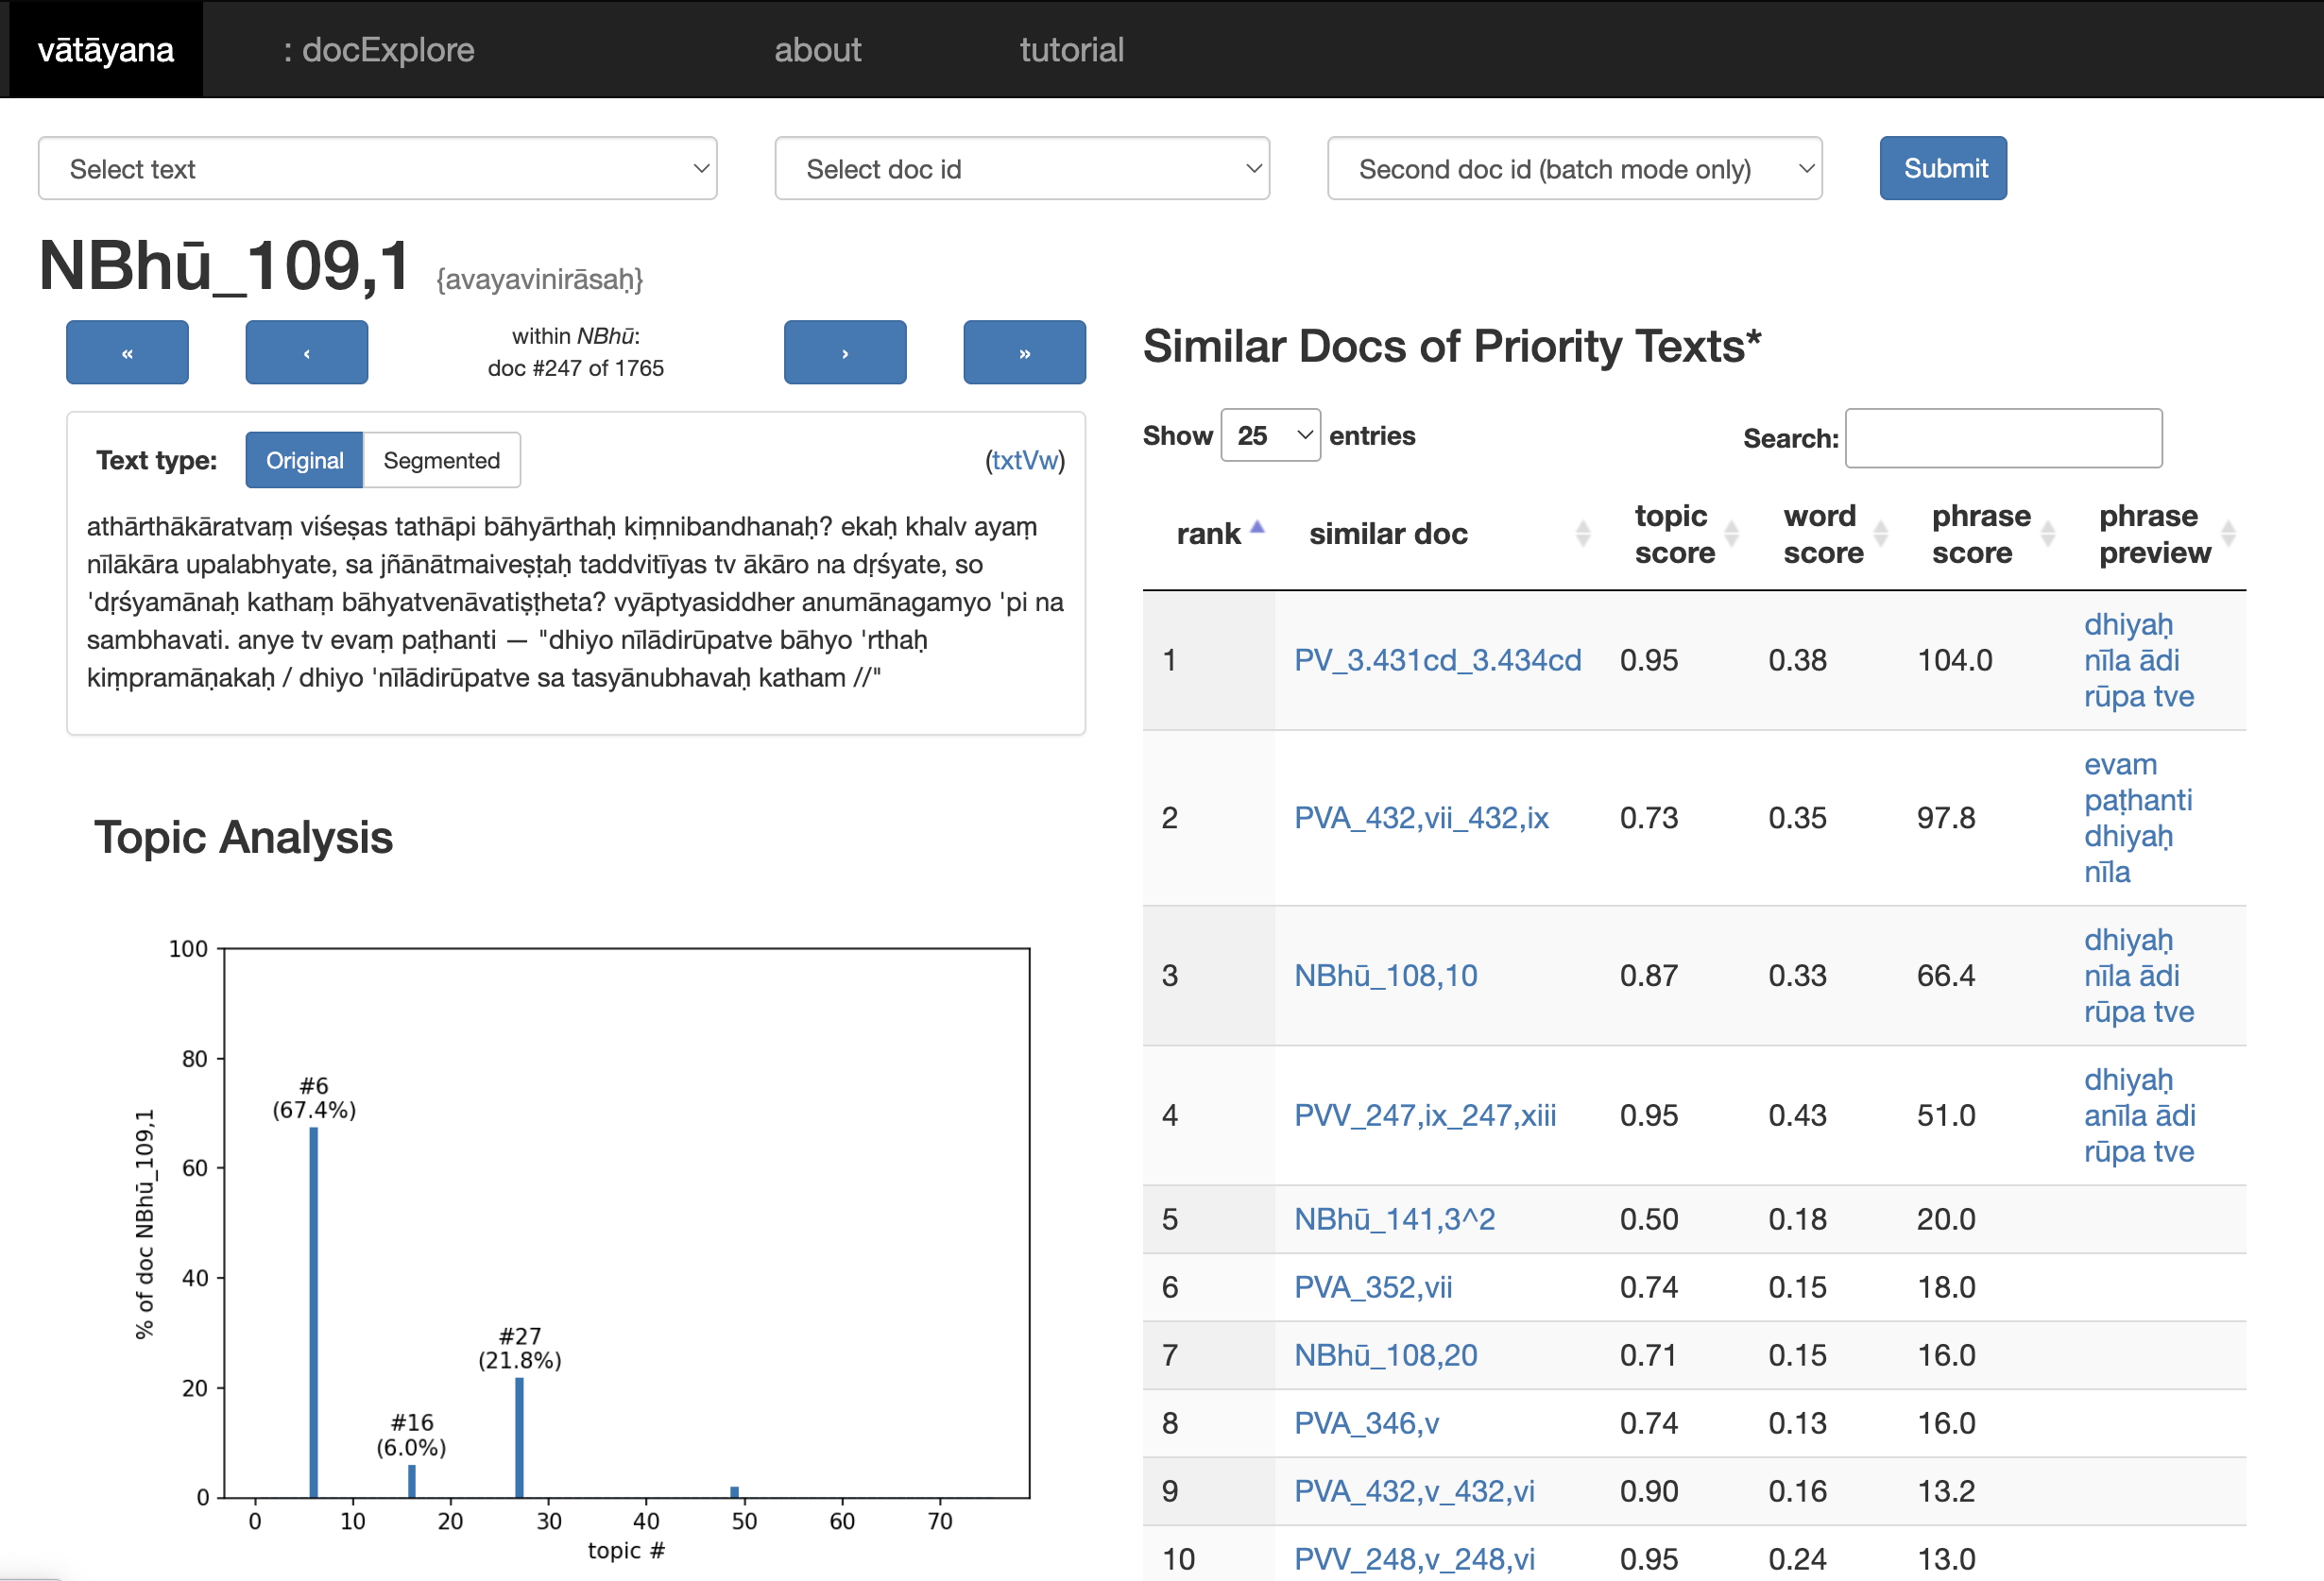The image size is (2324, 1581).
Task: Sort by similar doc column
Action: 1582,534
